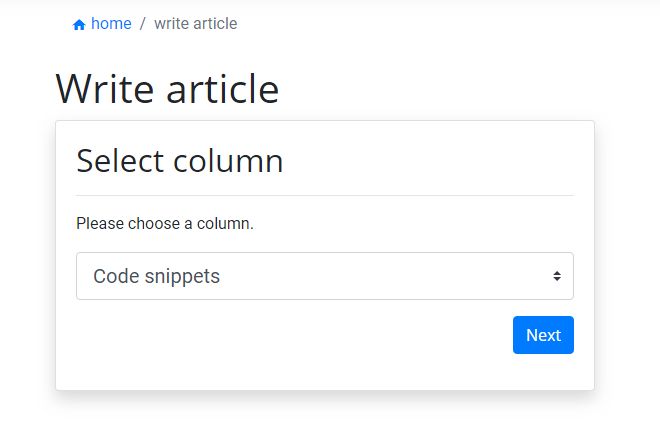Click the caret icon at the select's right edge
This screenshot has height=442, width=660.
557,276
